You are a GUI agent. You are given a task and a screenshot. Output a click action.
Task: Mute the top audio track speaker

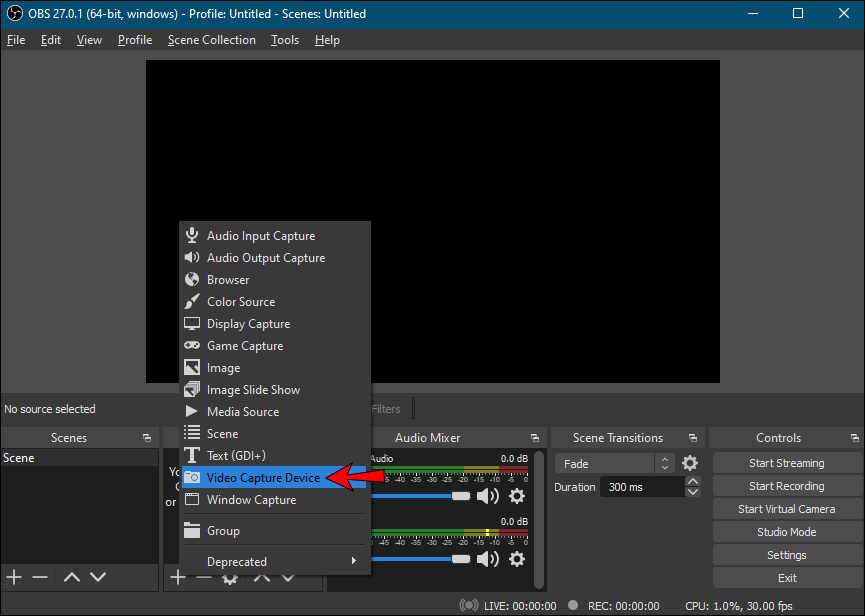487,496
